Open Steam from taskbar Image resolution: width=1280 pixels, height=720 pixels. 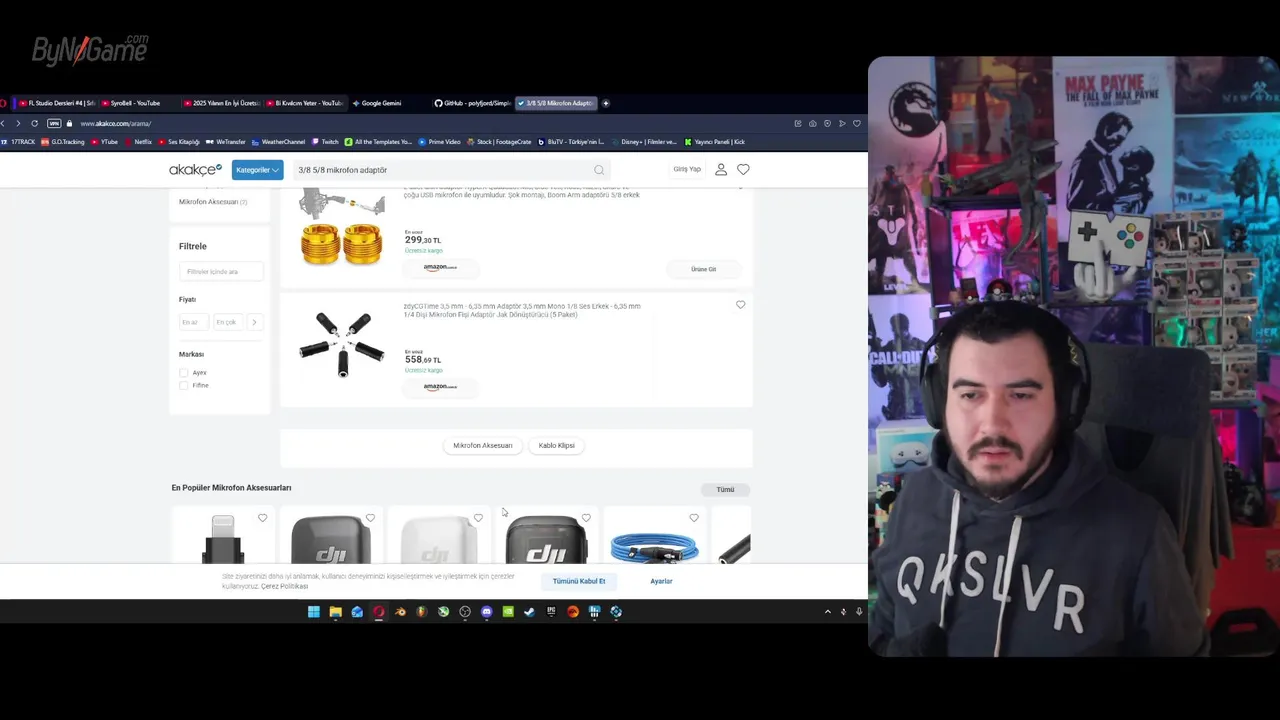[x=530, y=612]
